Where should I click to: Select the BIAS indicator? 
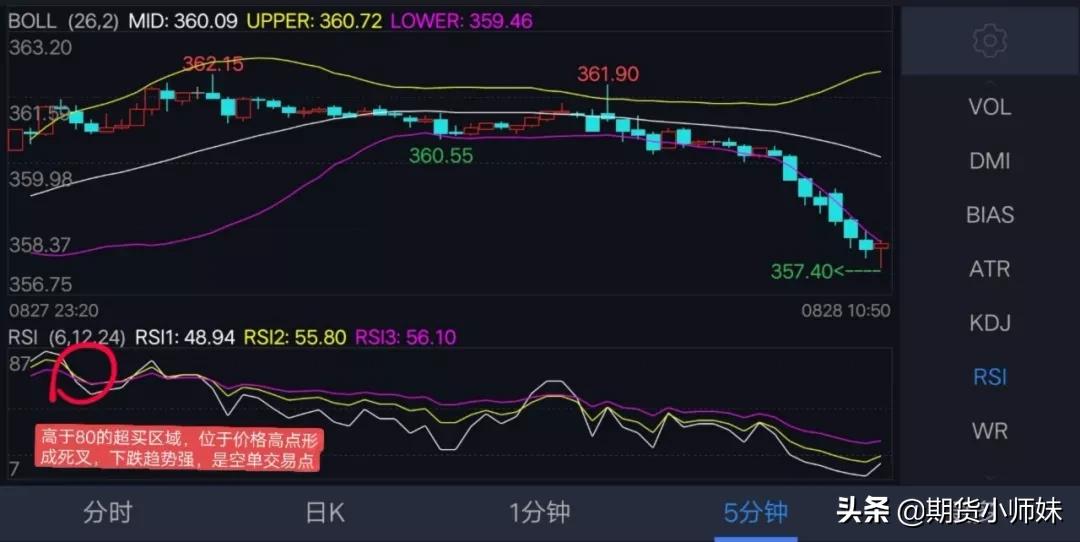click(x=990, y=215)
